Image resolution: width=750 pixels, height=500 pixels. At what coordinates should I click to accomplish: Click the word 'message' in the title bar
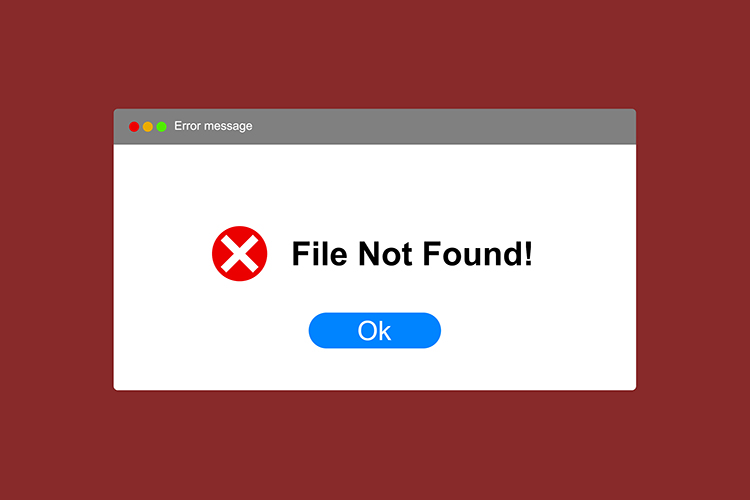229,127
